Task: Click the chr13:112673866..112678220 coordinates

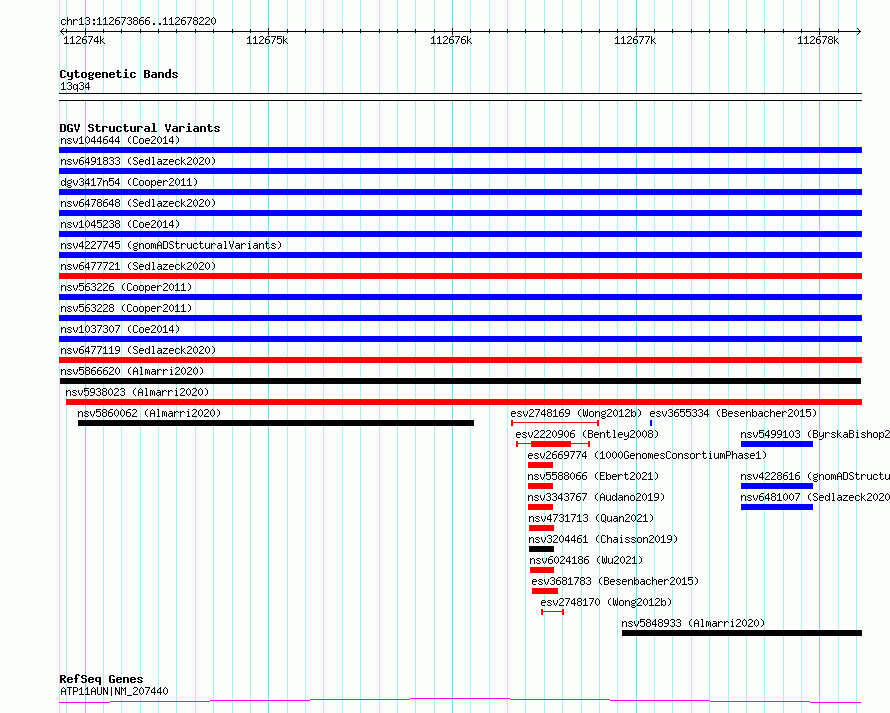Action: pos(138,22)
